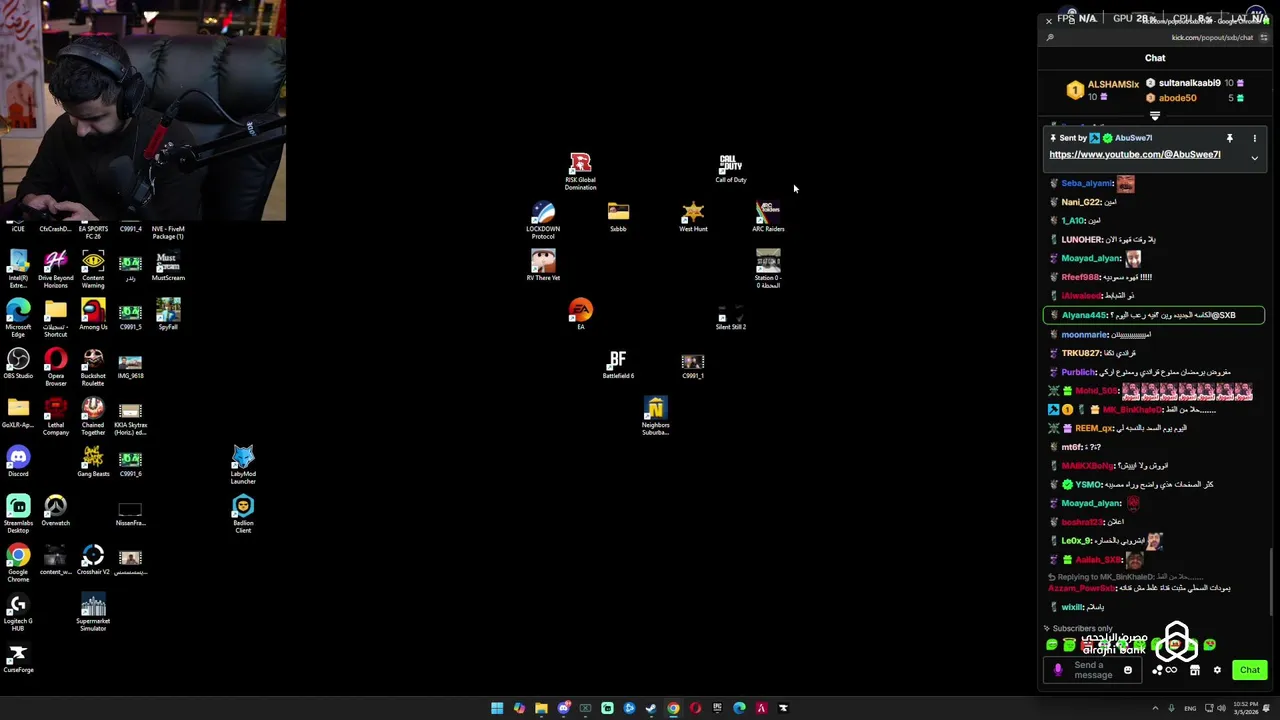This screenshot has height=720, width=1280.
Task: Open the EA app desktop icon
Action: point(580,315)
